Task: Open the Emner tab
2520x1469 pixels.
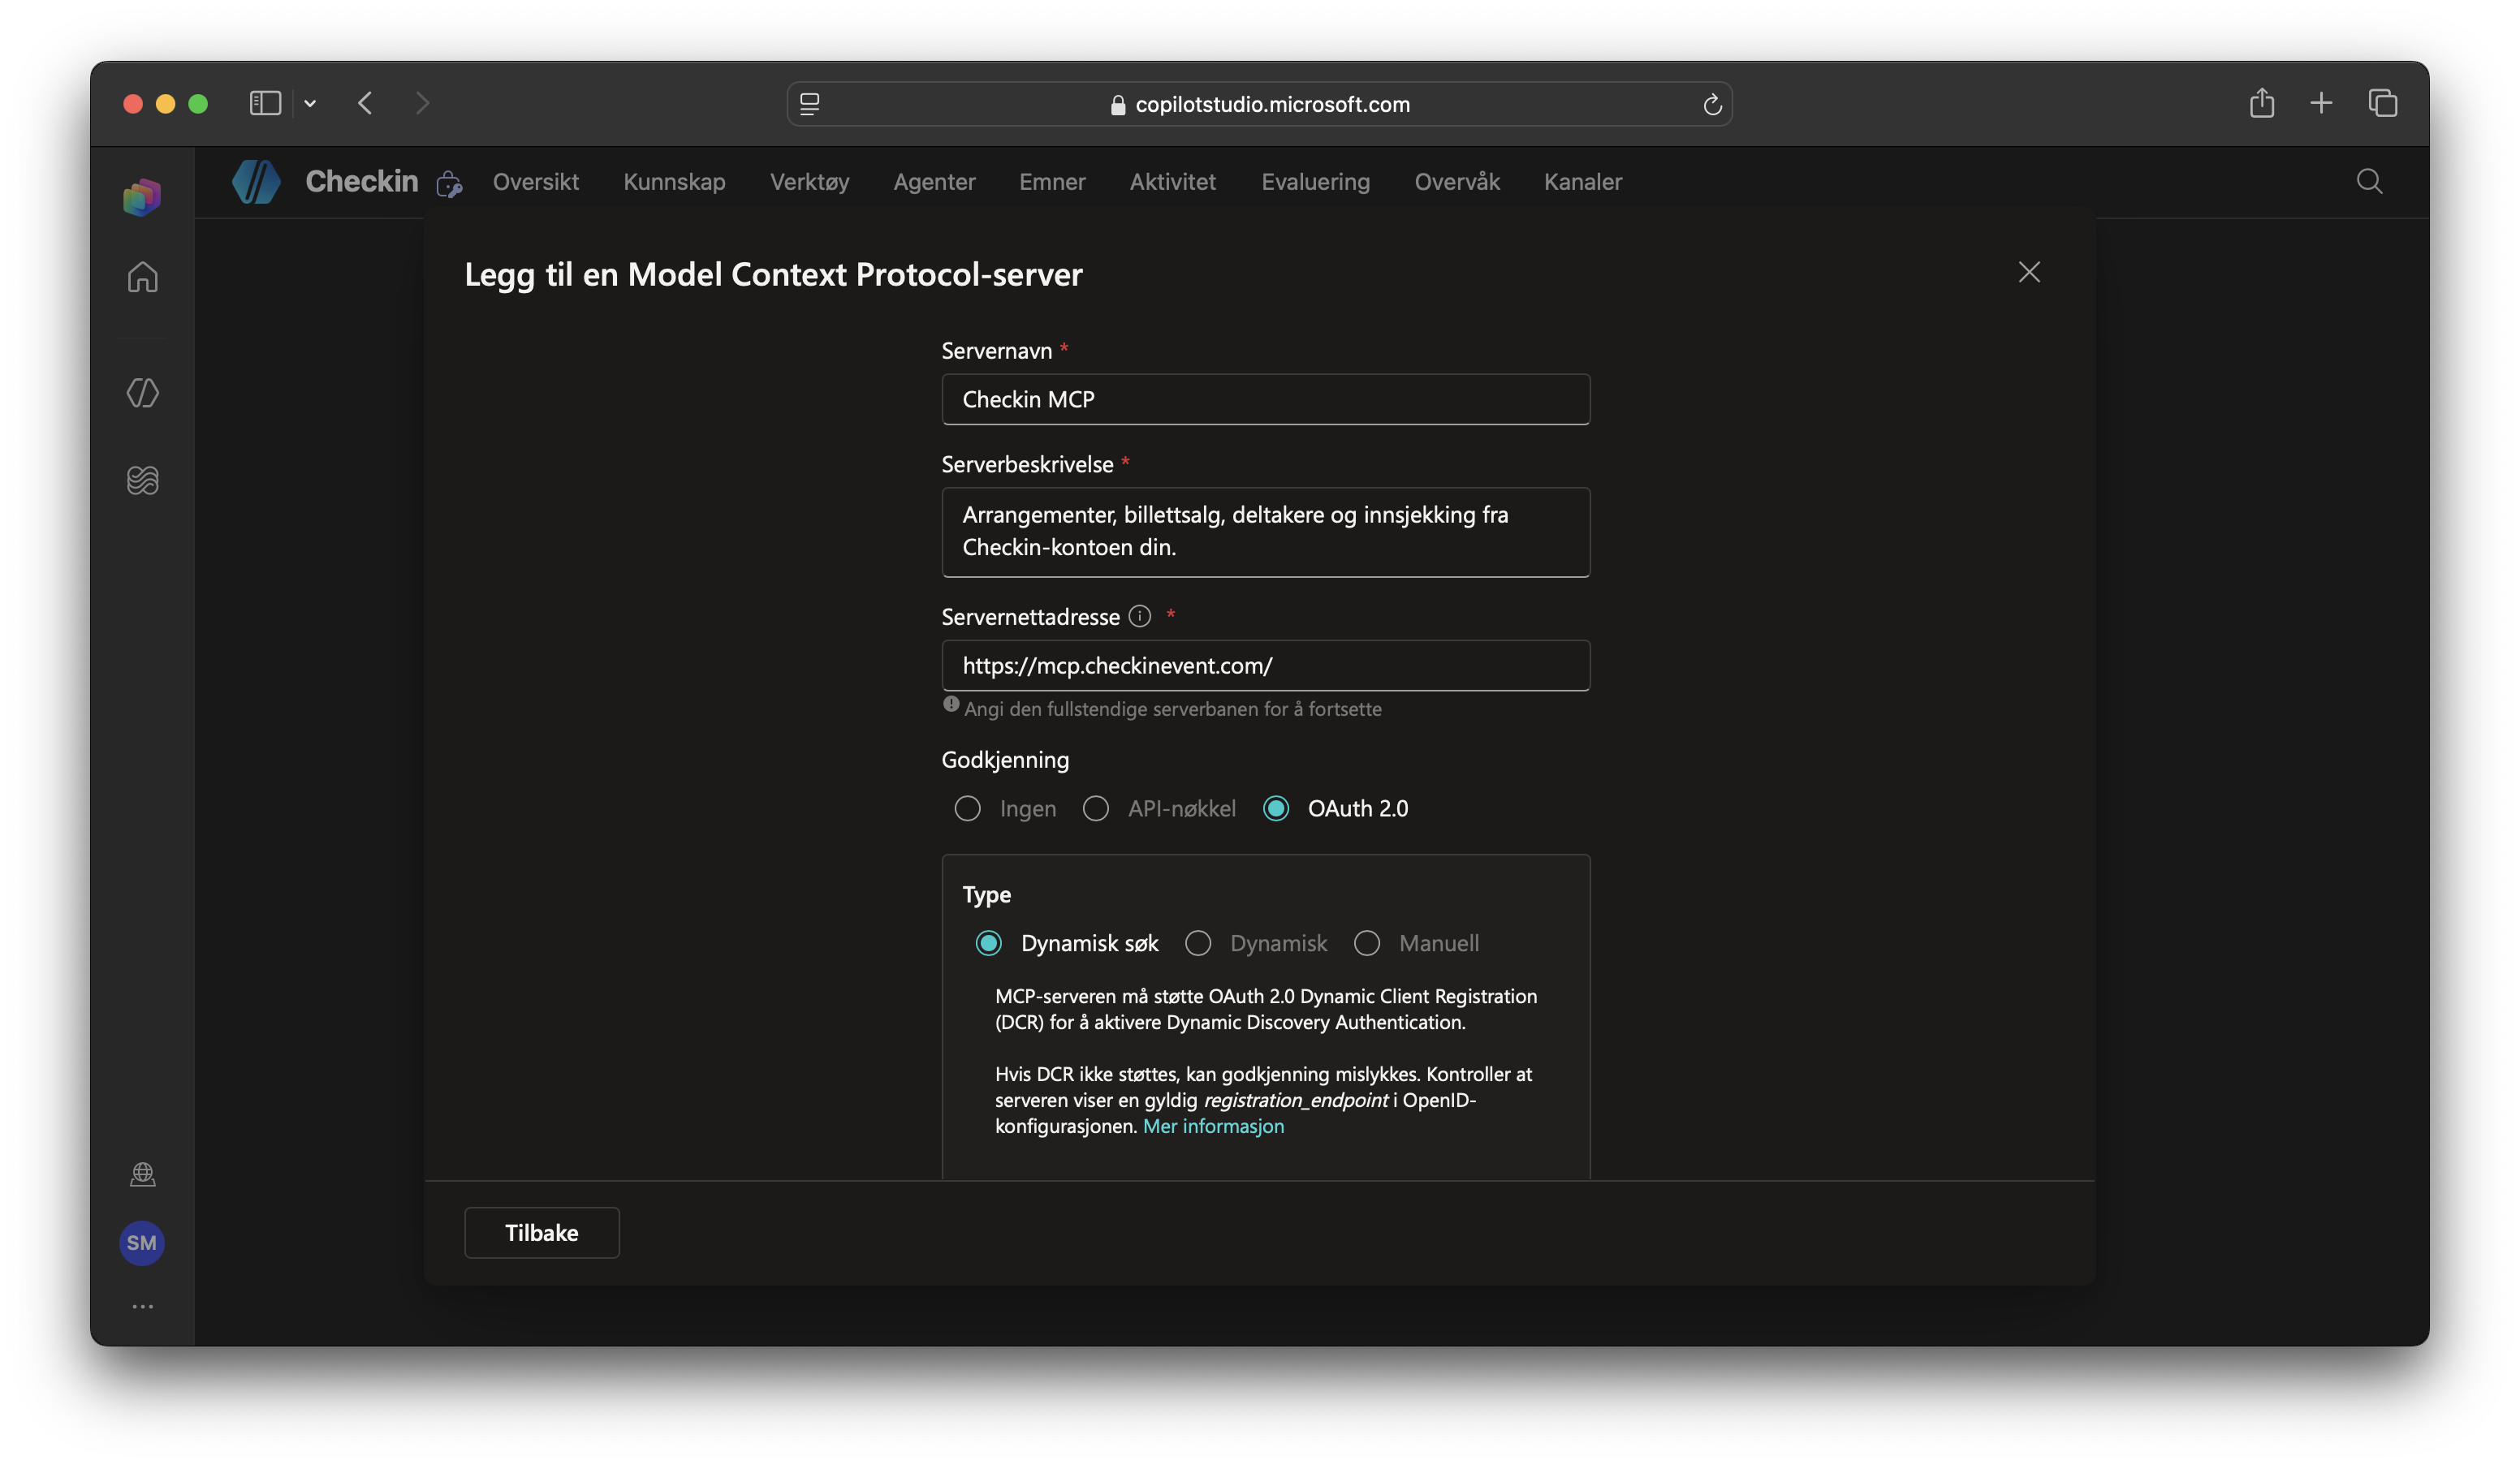Action: click(1052, 182)
